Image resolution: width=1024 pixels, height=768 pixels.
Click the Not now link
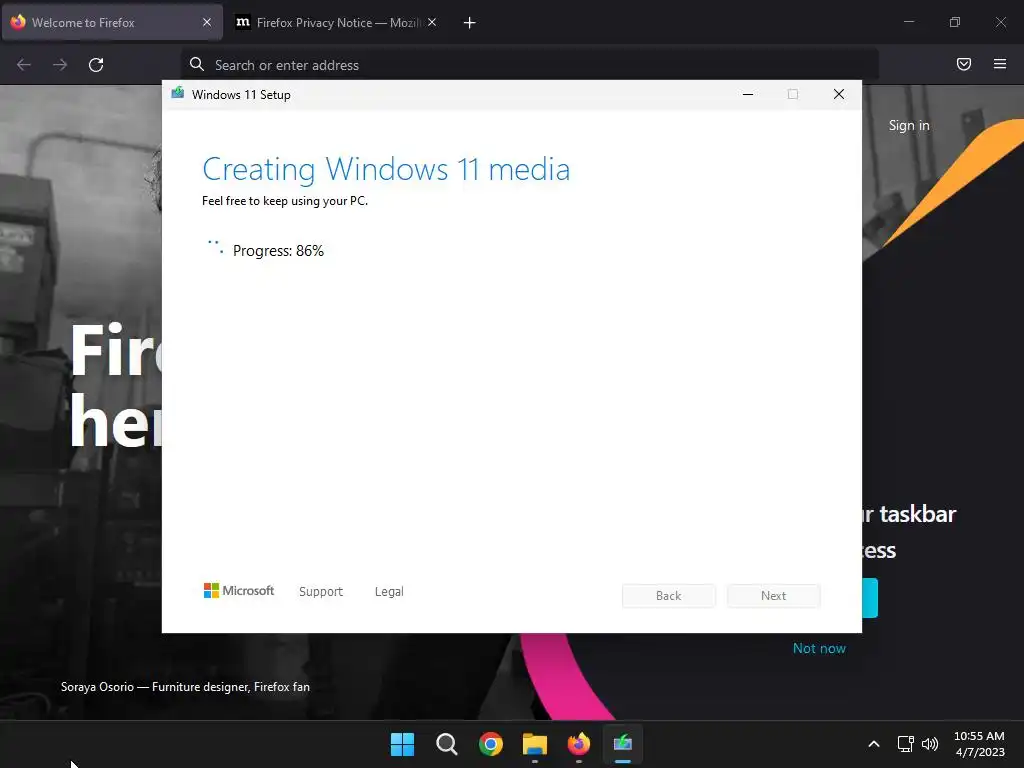tap(819, 648)
